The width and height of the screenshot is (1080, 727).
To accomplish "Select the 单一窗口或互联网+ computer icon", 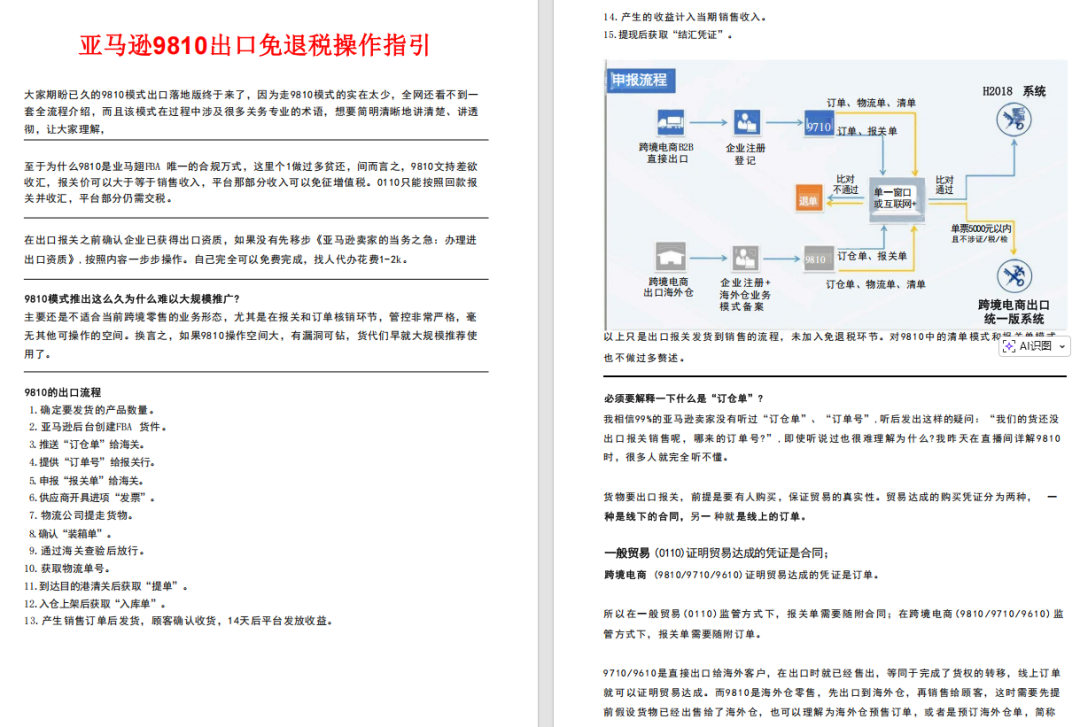I will pyautogui.click(x=896, y=200).
